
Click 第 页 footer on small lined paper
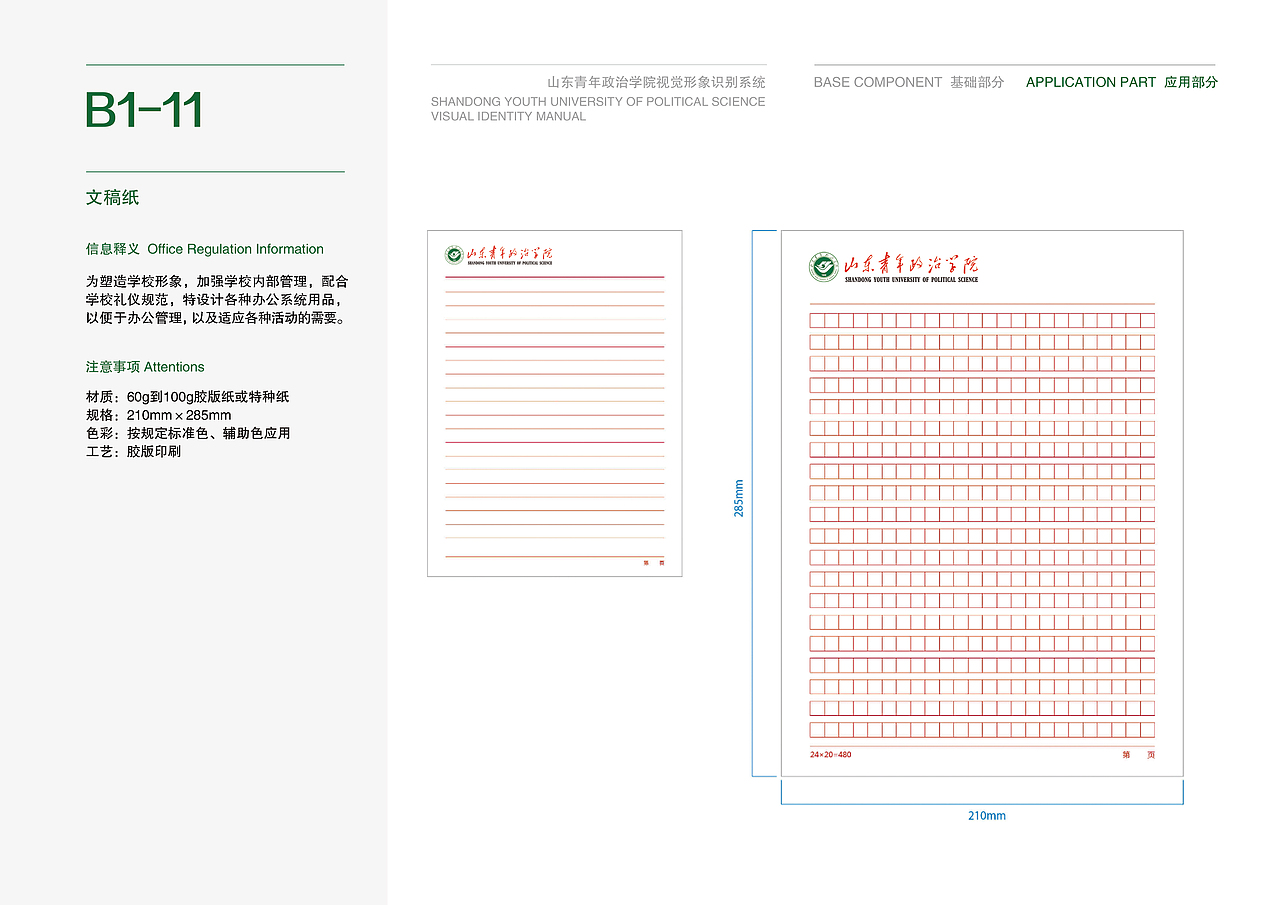coord(654,563)
